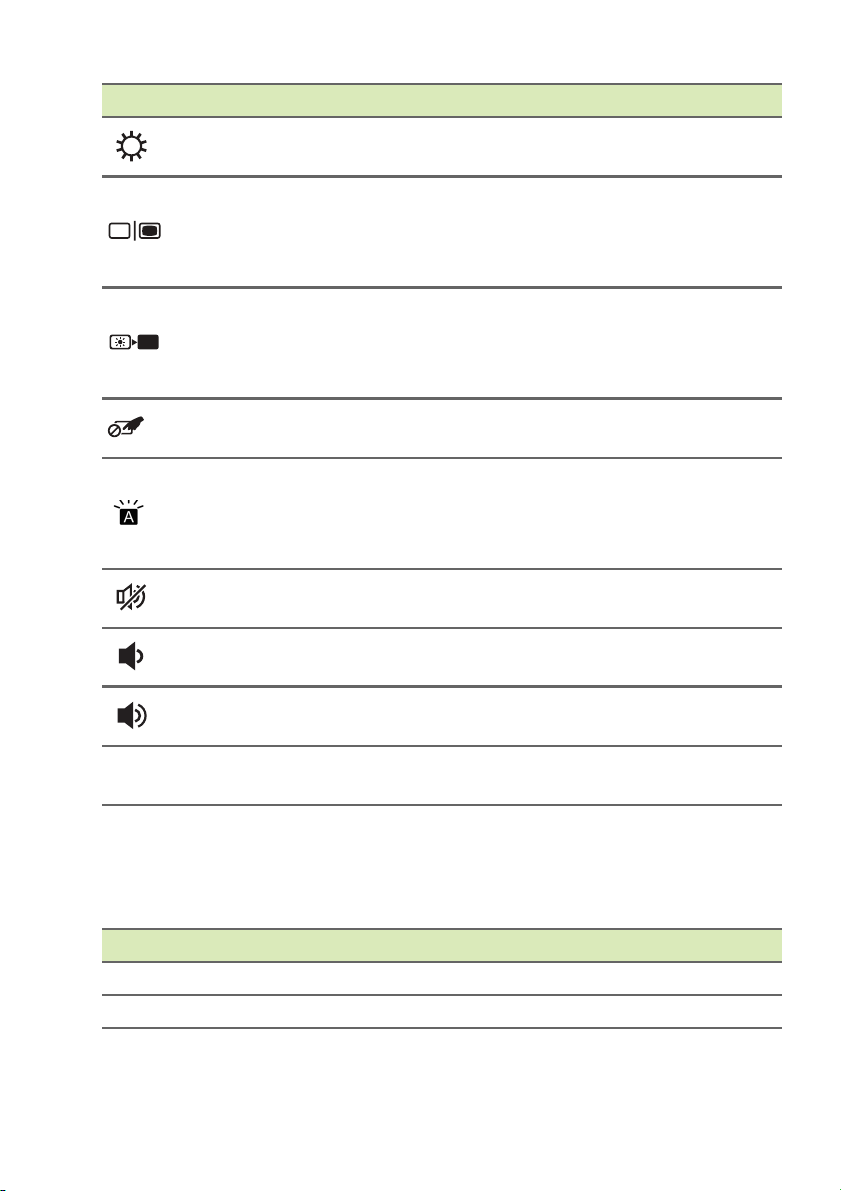Select the second blank row of lower table

pos(442,1012)
